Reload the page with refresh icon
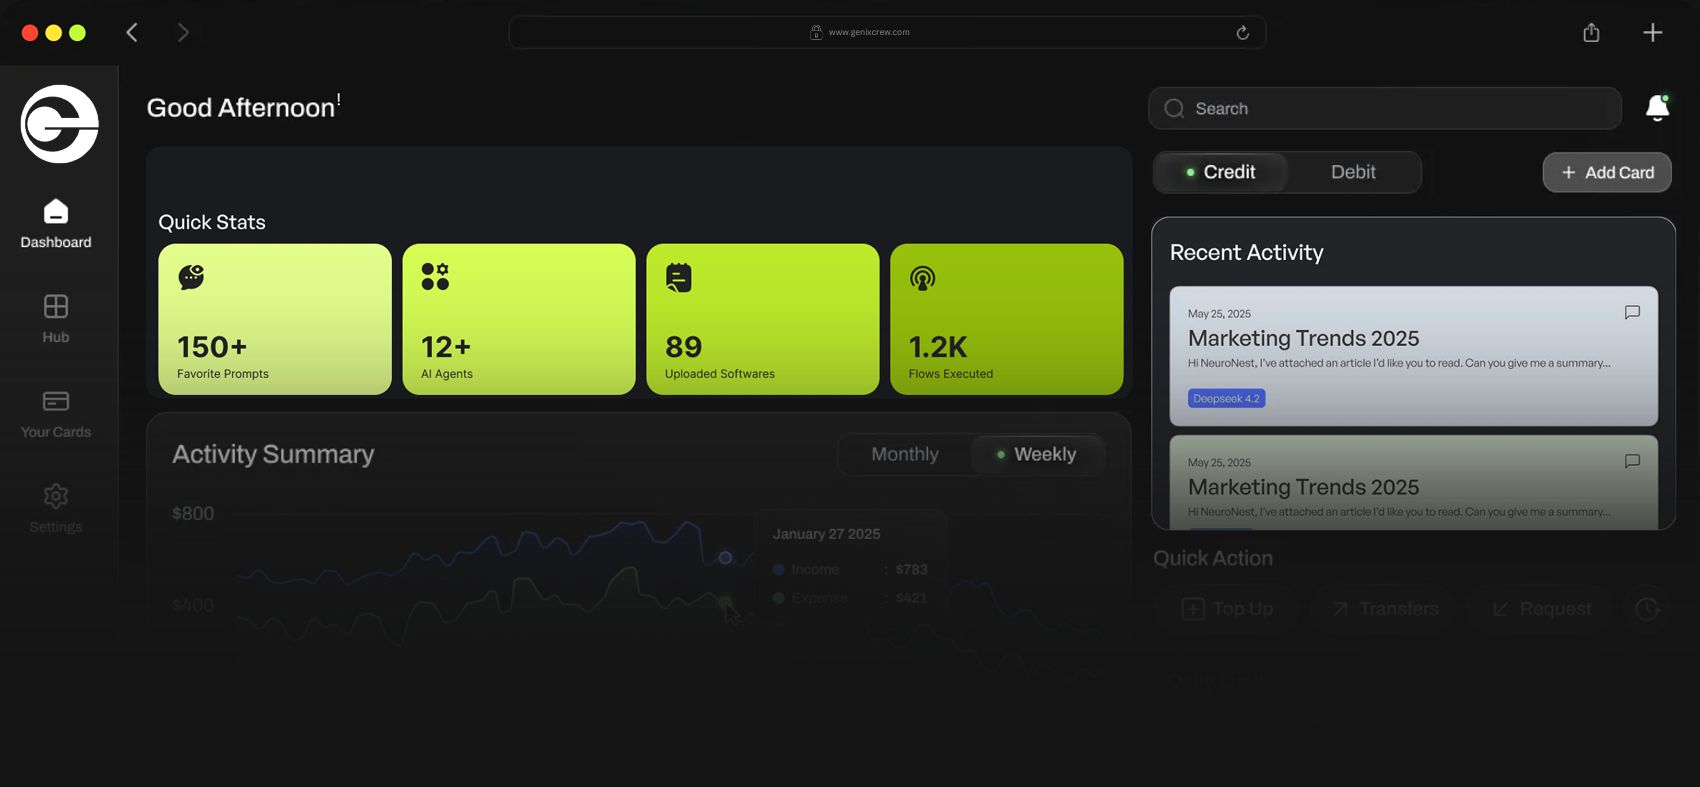This screenshot has width=1700, height=787. [x=1242, y=32]
